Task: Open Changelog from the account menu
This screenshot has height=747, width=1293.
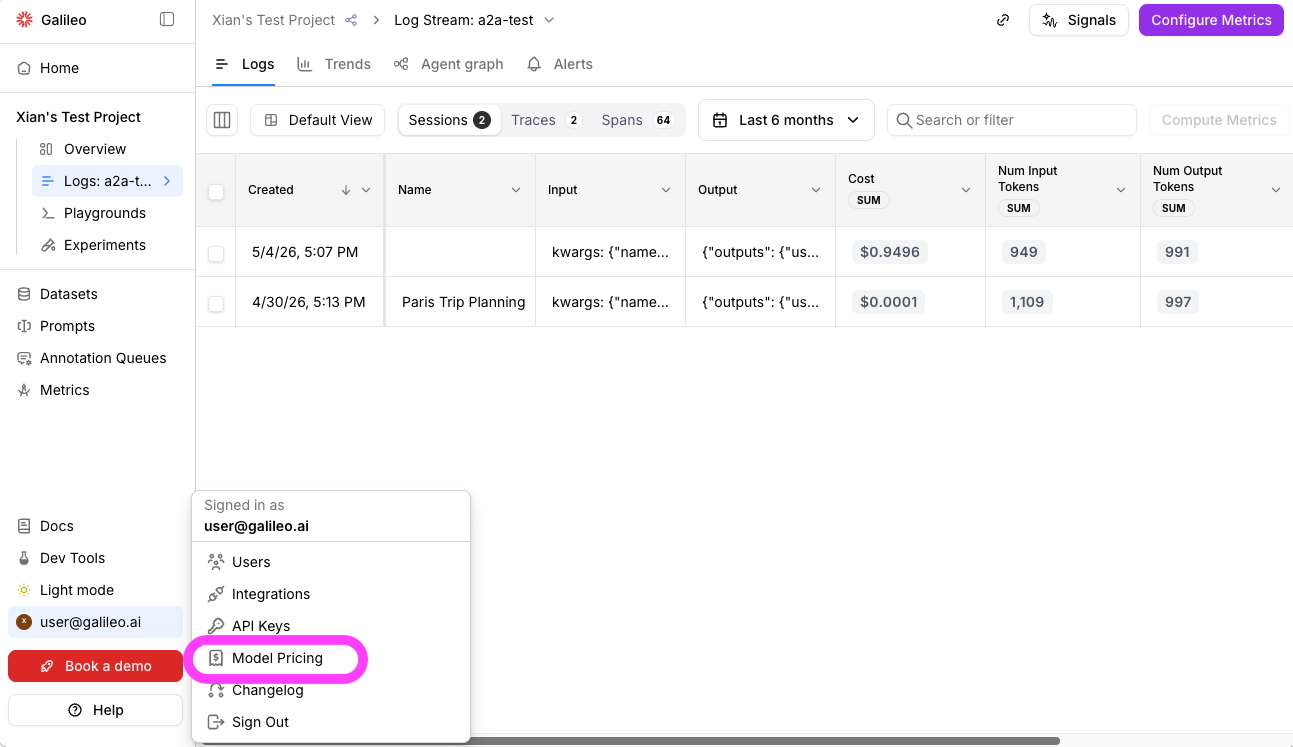Action: click(330, 690)
